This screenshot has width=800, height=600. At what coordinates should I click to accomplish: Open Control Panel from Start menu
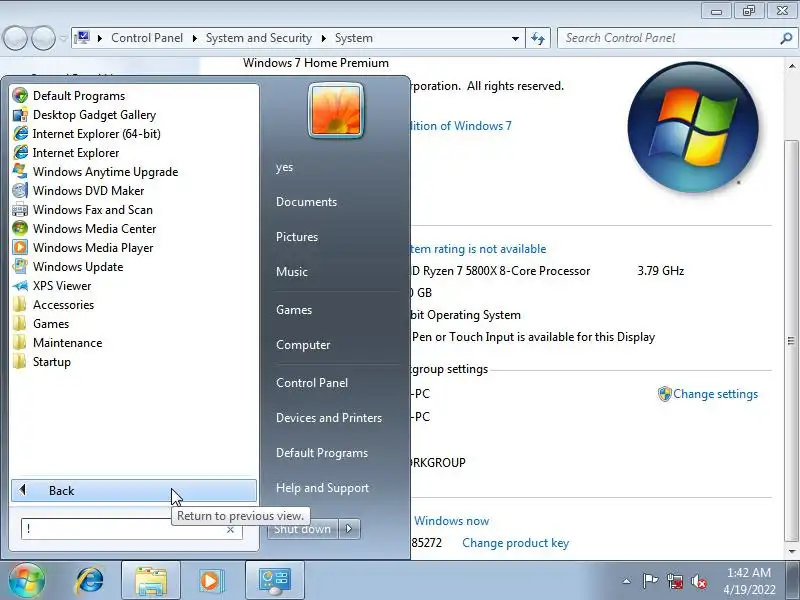click(x=312, y=383)
